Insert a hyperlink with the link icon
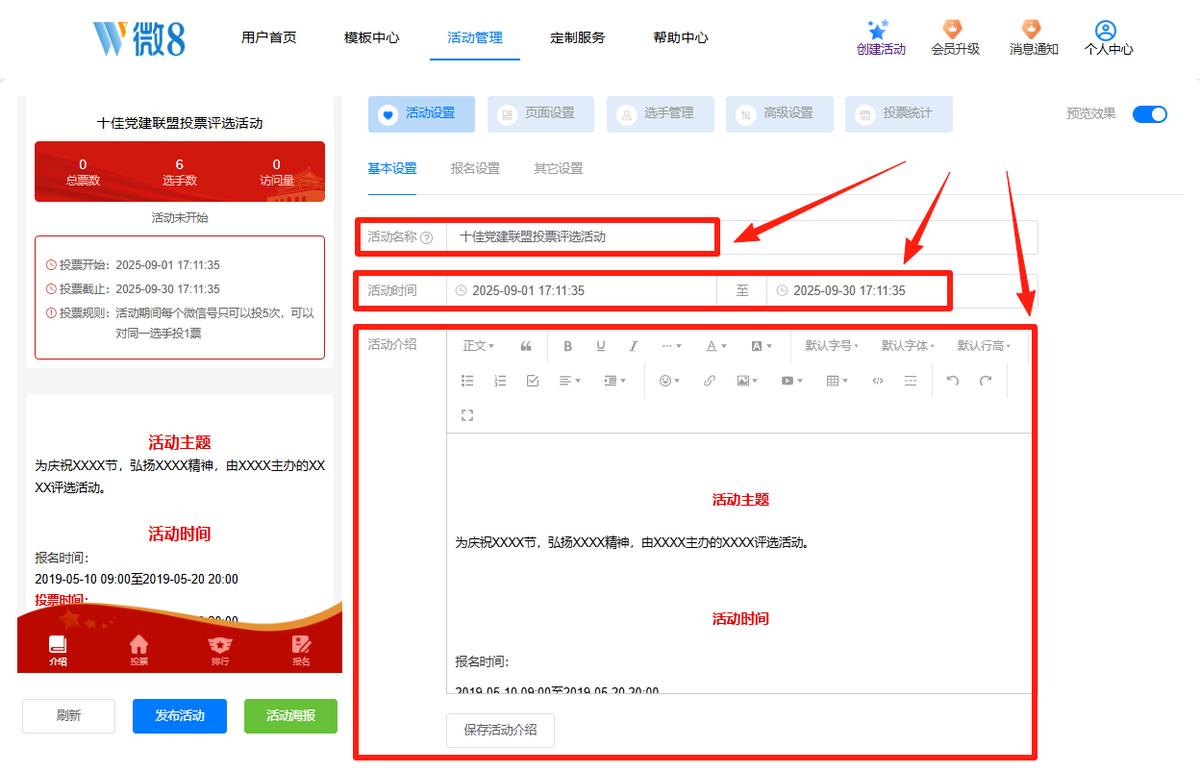Viewport: 1200px width, 770px height. 710,381
